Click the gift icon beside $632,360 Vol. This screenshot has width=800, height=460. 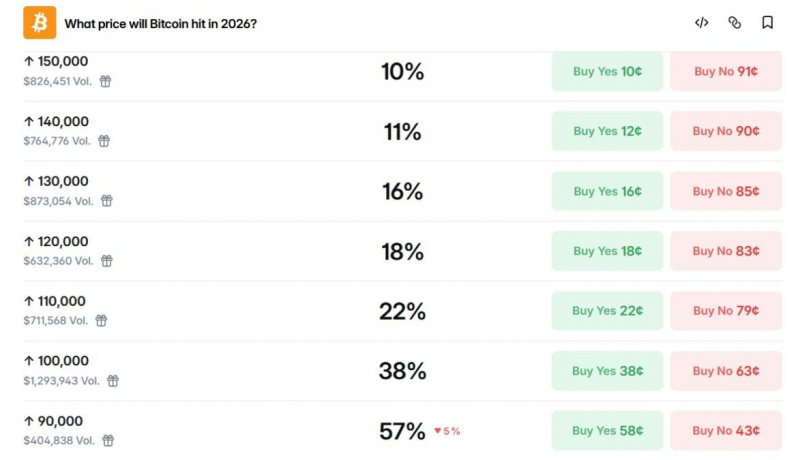(x=107, y=261)
